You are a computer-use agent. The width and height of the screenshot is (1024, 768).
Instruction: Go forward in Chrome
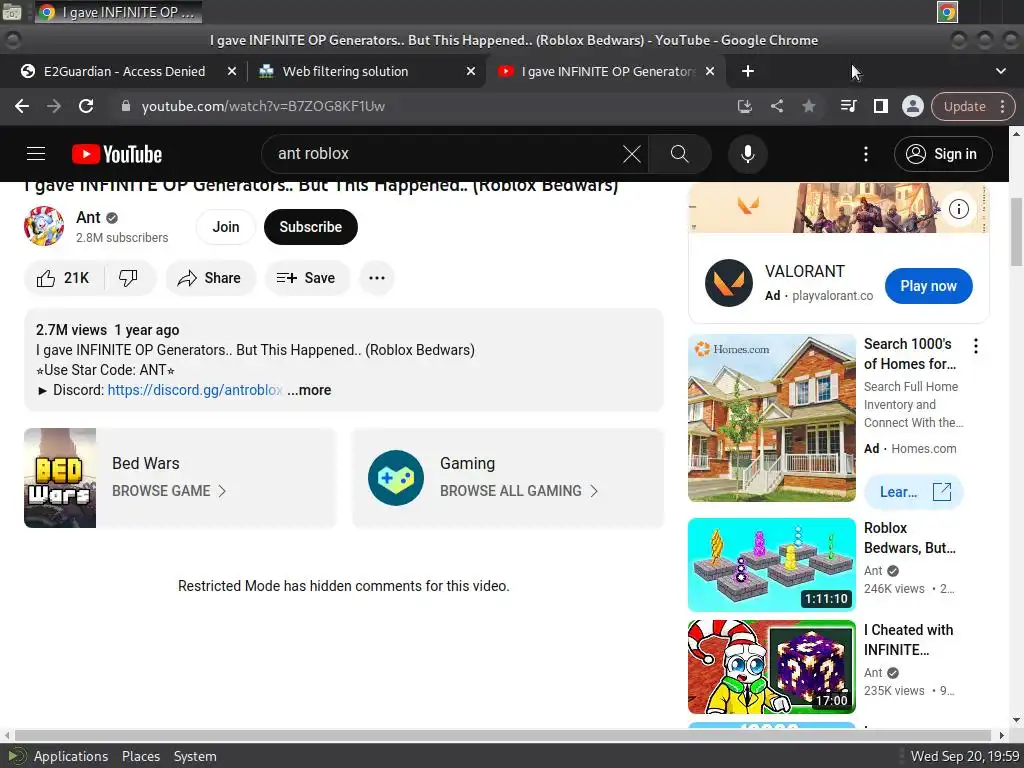(x=54, y=106)
